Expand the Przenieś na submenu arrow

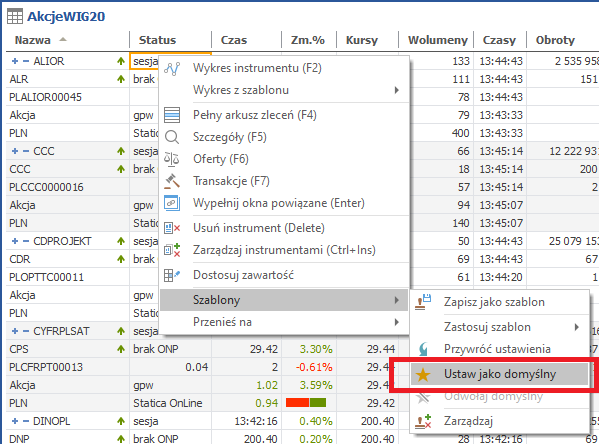[397, 322]
